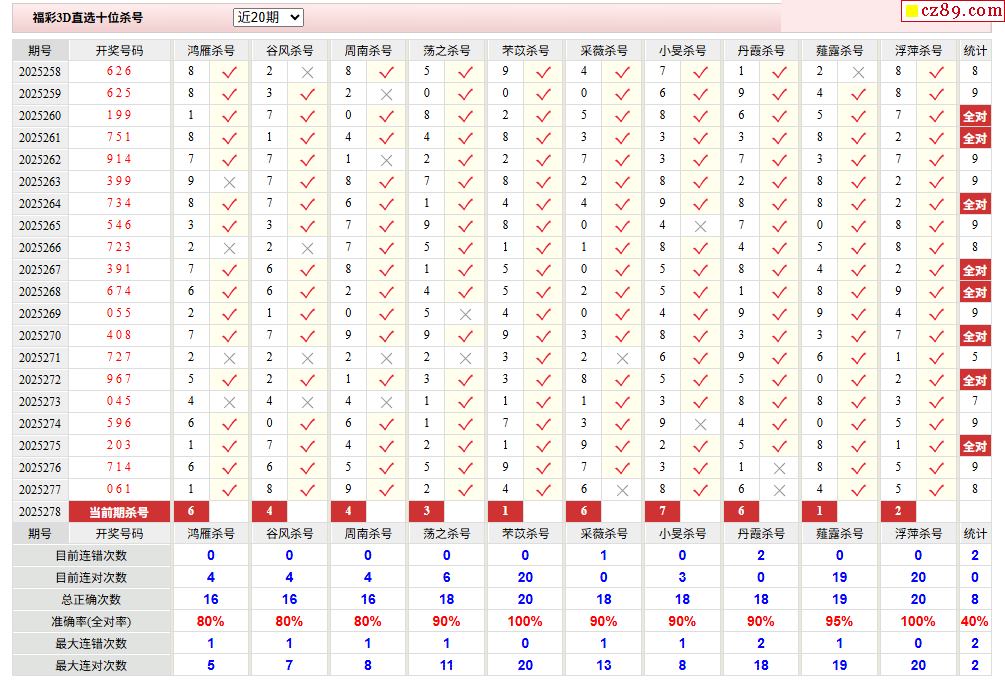The width and height of the screenshot is (1005, 686).
Task: Open the 近20期 period range dropdown
Action: [x=268, y=17]
